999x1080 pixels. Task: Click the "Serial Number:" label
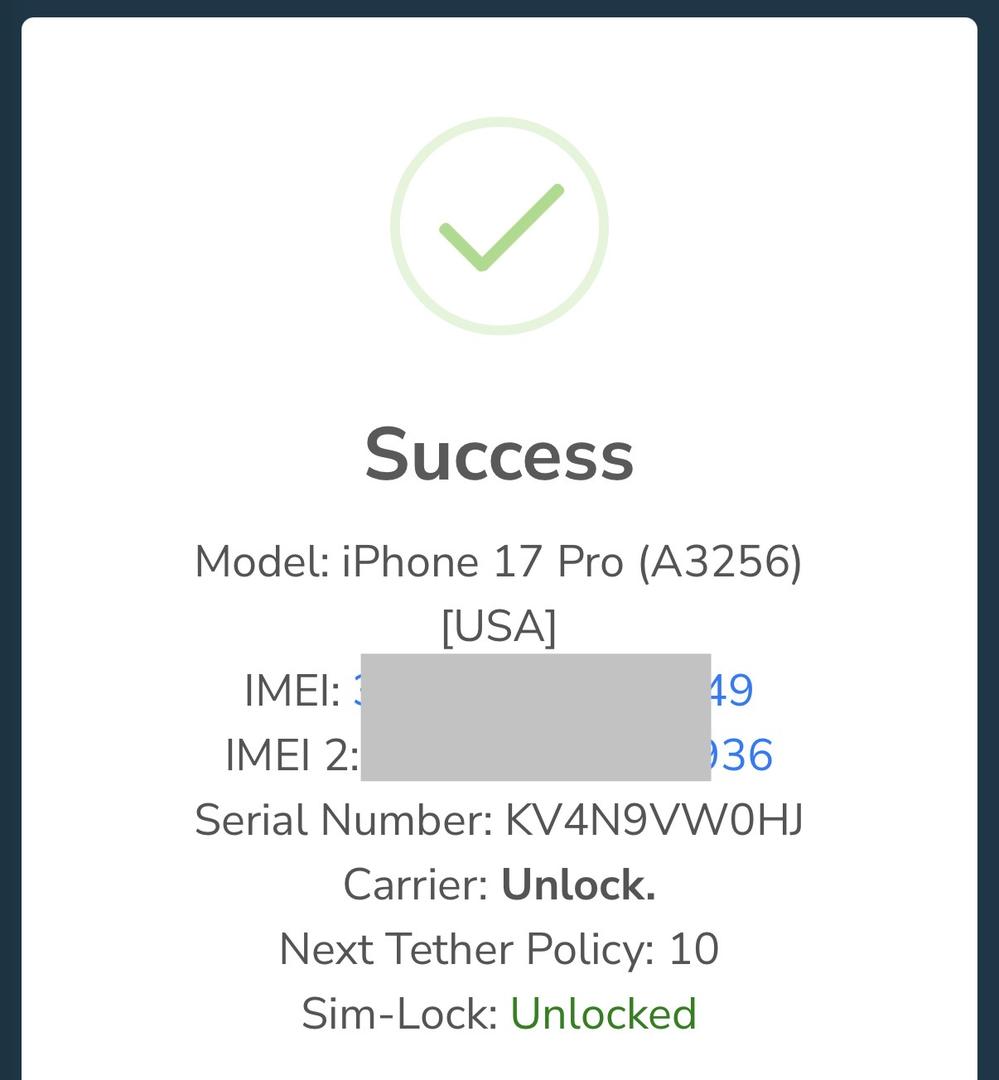pyautogui.click(x=343, y=821)
